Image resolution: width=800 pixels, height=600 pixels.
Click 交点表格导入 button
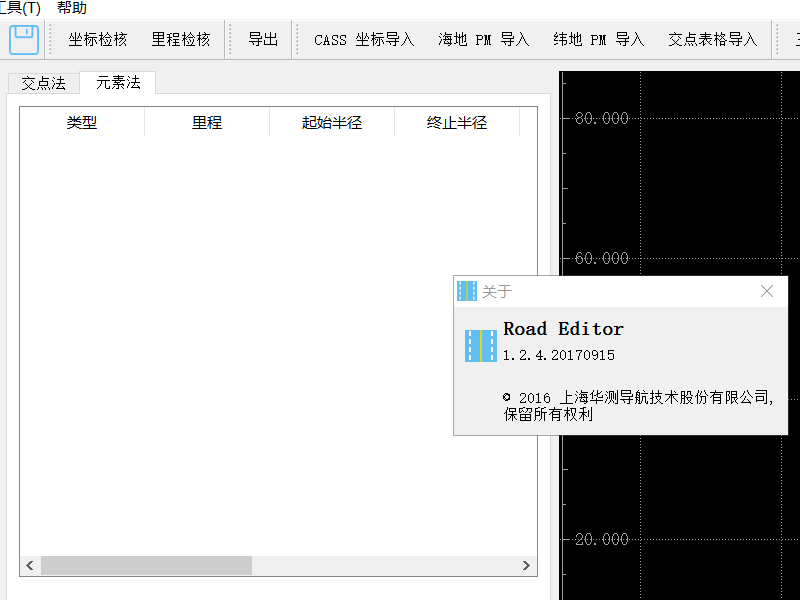pyautogui.click(x=713, y=39)
